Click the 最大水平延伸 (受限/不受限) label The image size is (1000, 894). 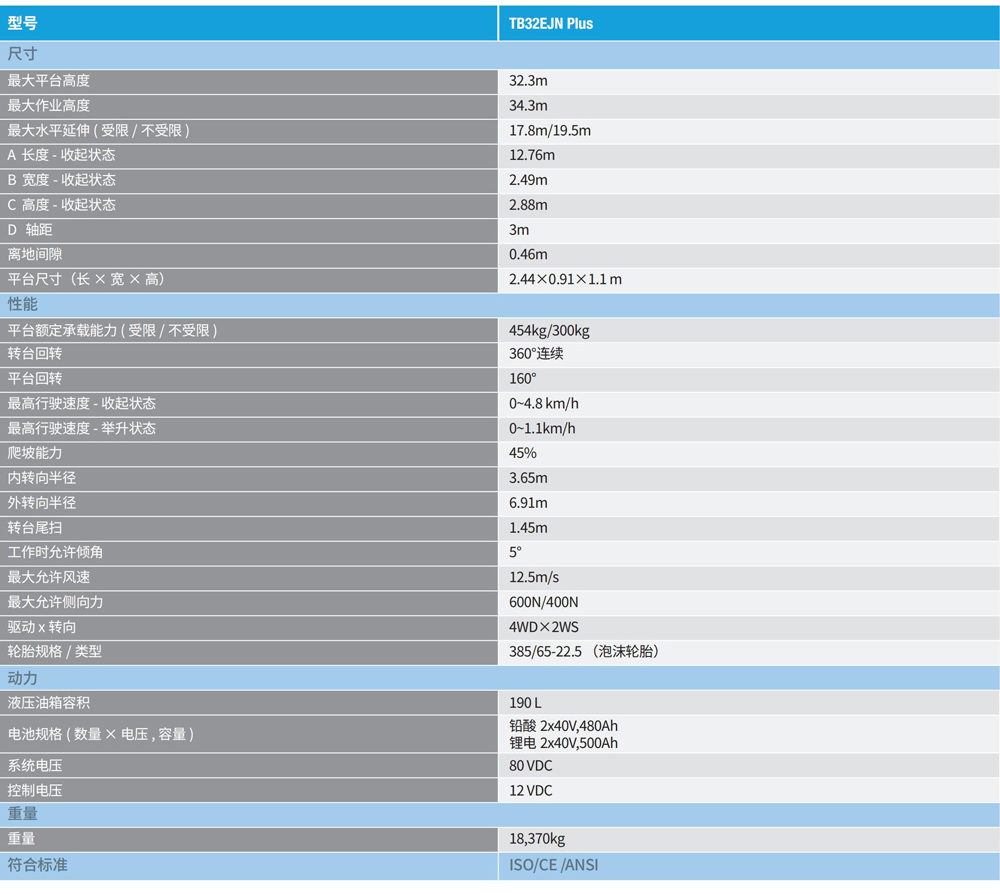(98, 130)
